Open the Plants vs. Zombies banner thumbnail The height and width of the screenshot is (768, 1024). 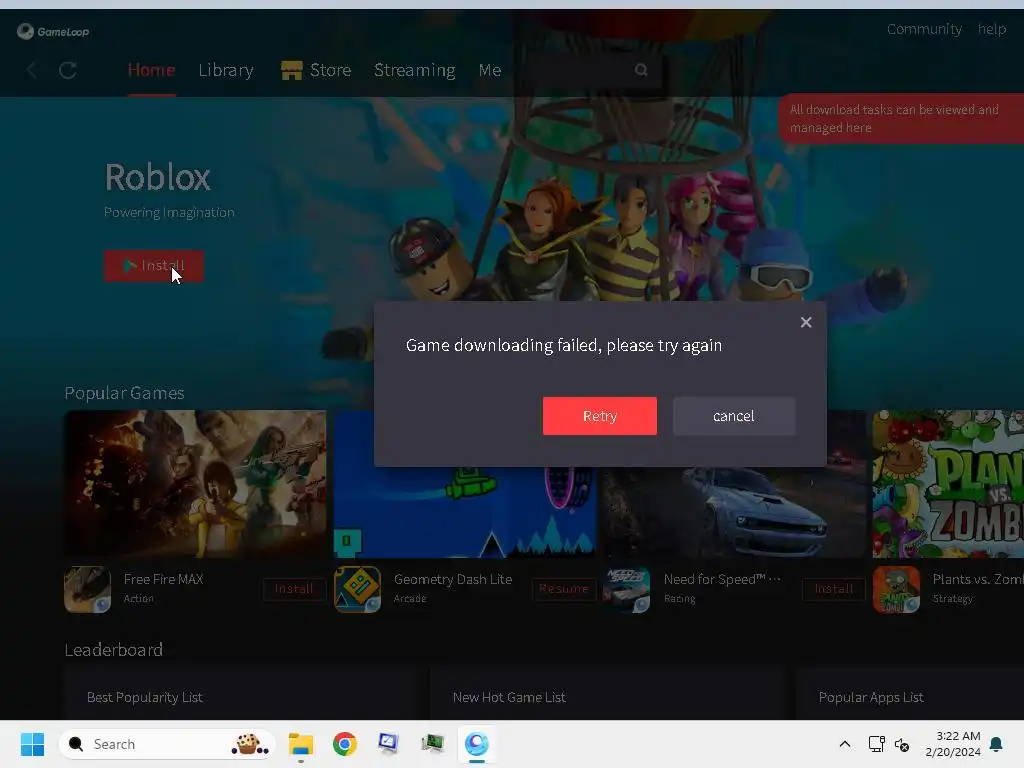(x=948, y=484)
